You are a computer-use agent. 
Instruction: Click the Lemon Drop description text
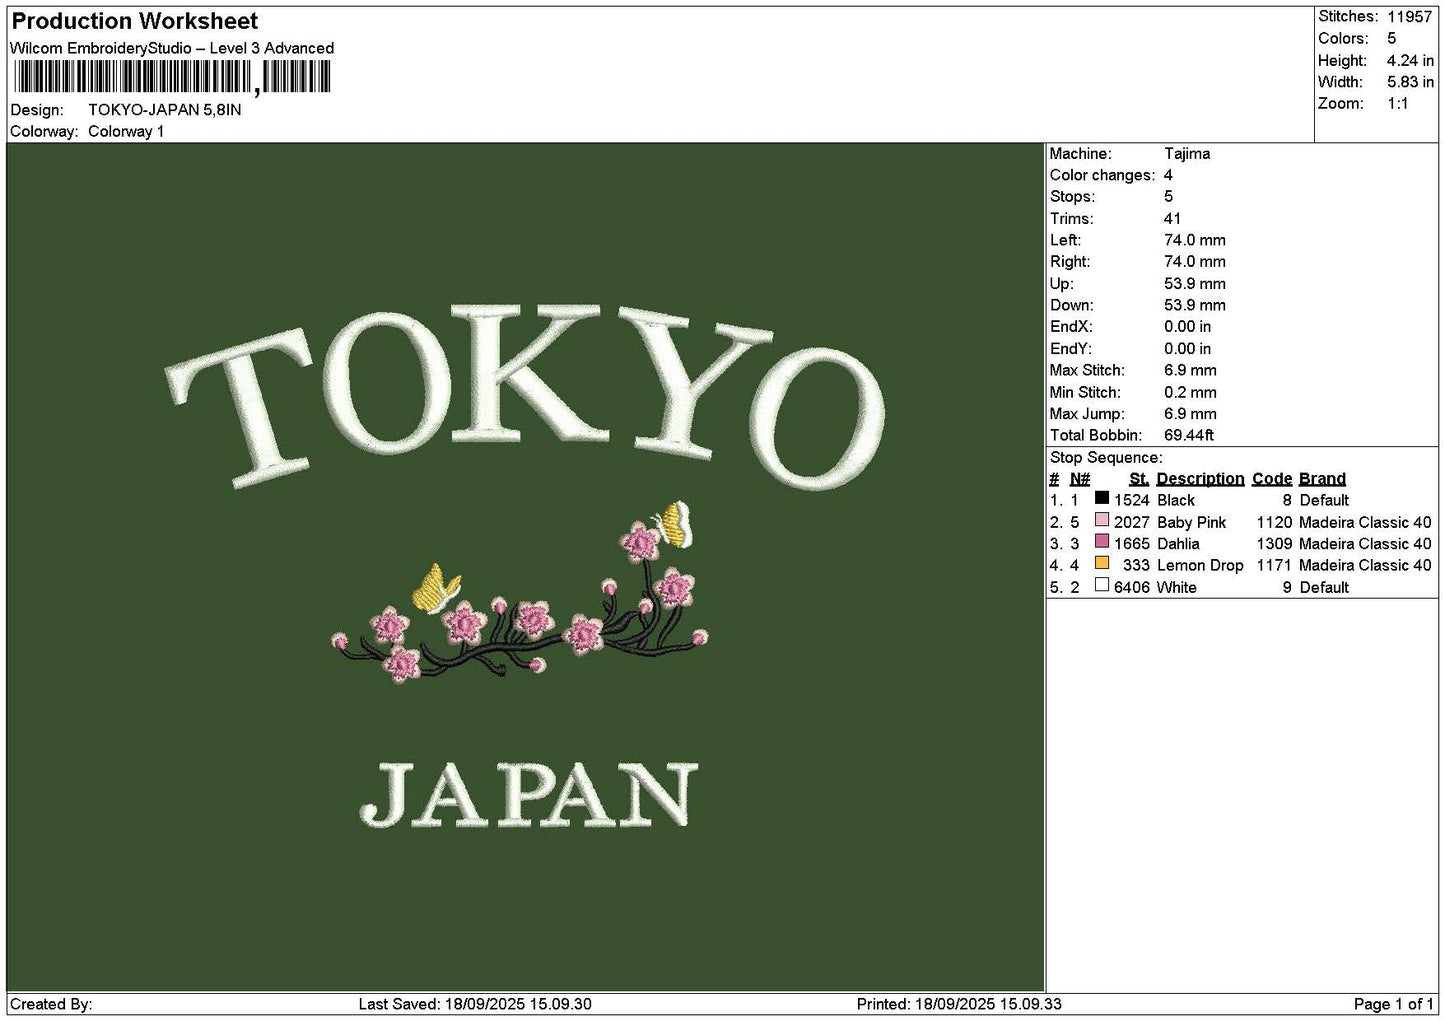[1200, 566]
